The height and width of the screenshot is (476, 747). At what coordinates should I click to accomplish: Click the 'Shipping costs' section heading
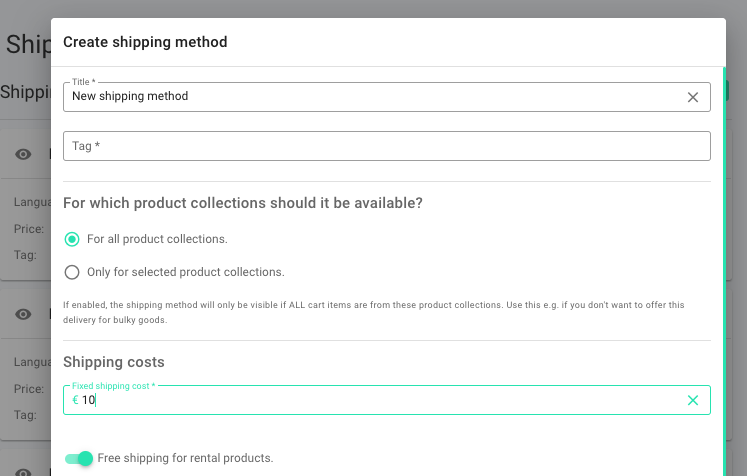coord(114,362)
